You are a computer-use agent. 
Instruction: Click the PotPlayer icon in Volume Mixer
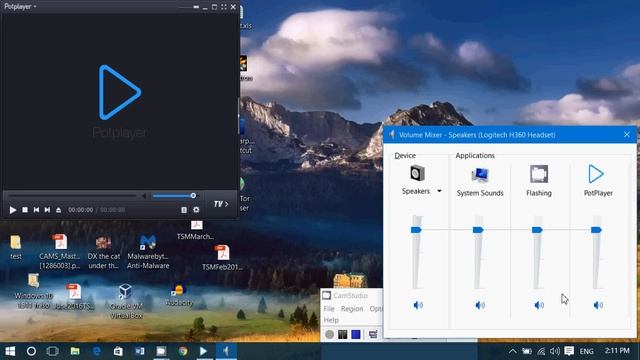point(596,174)
